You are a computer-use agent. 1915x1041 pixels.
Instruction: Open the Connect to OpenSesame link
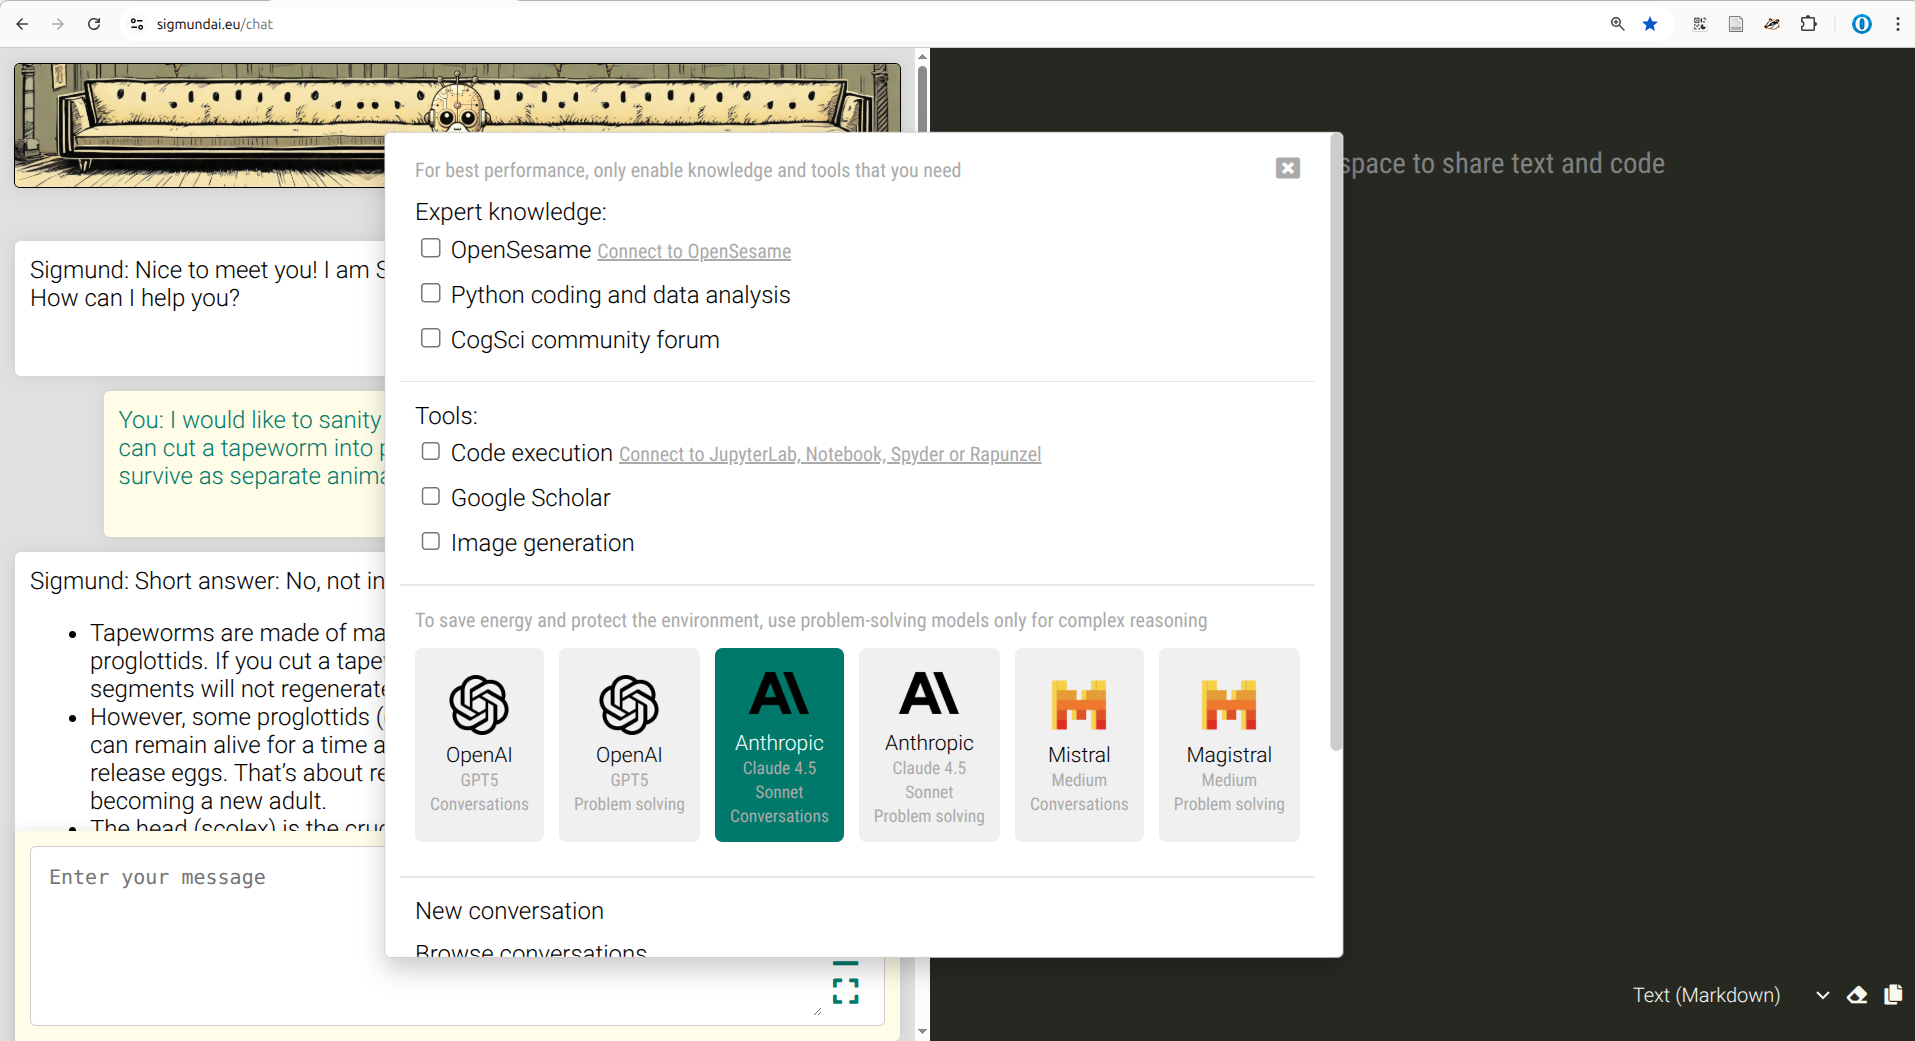(694, 252)
